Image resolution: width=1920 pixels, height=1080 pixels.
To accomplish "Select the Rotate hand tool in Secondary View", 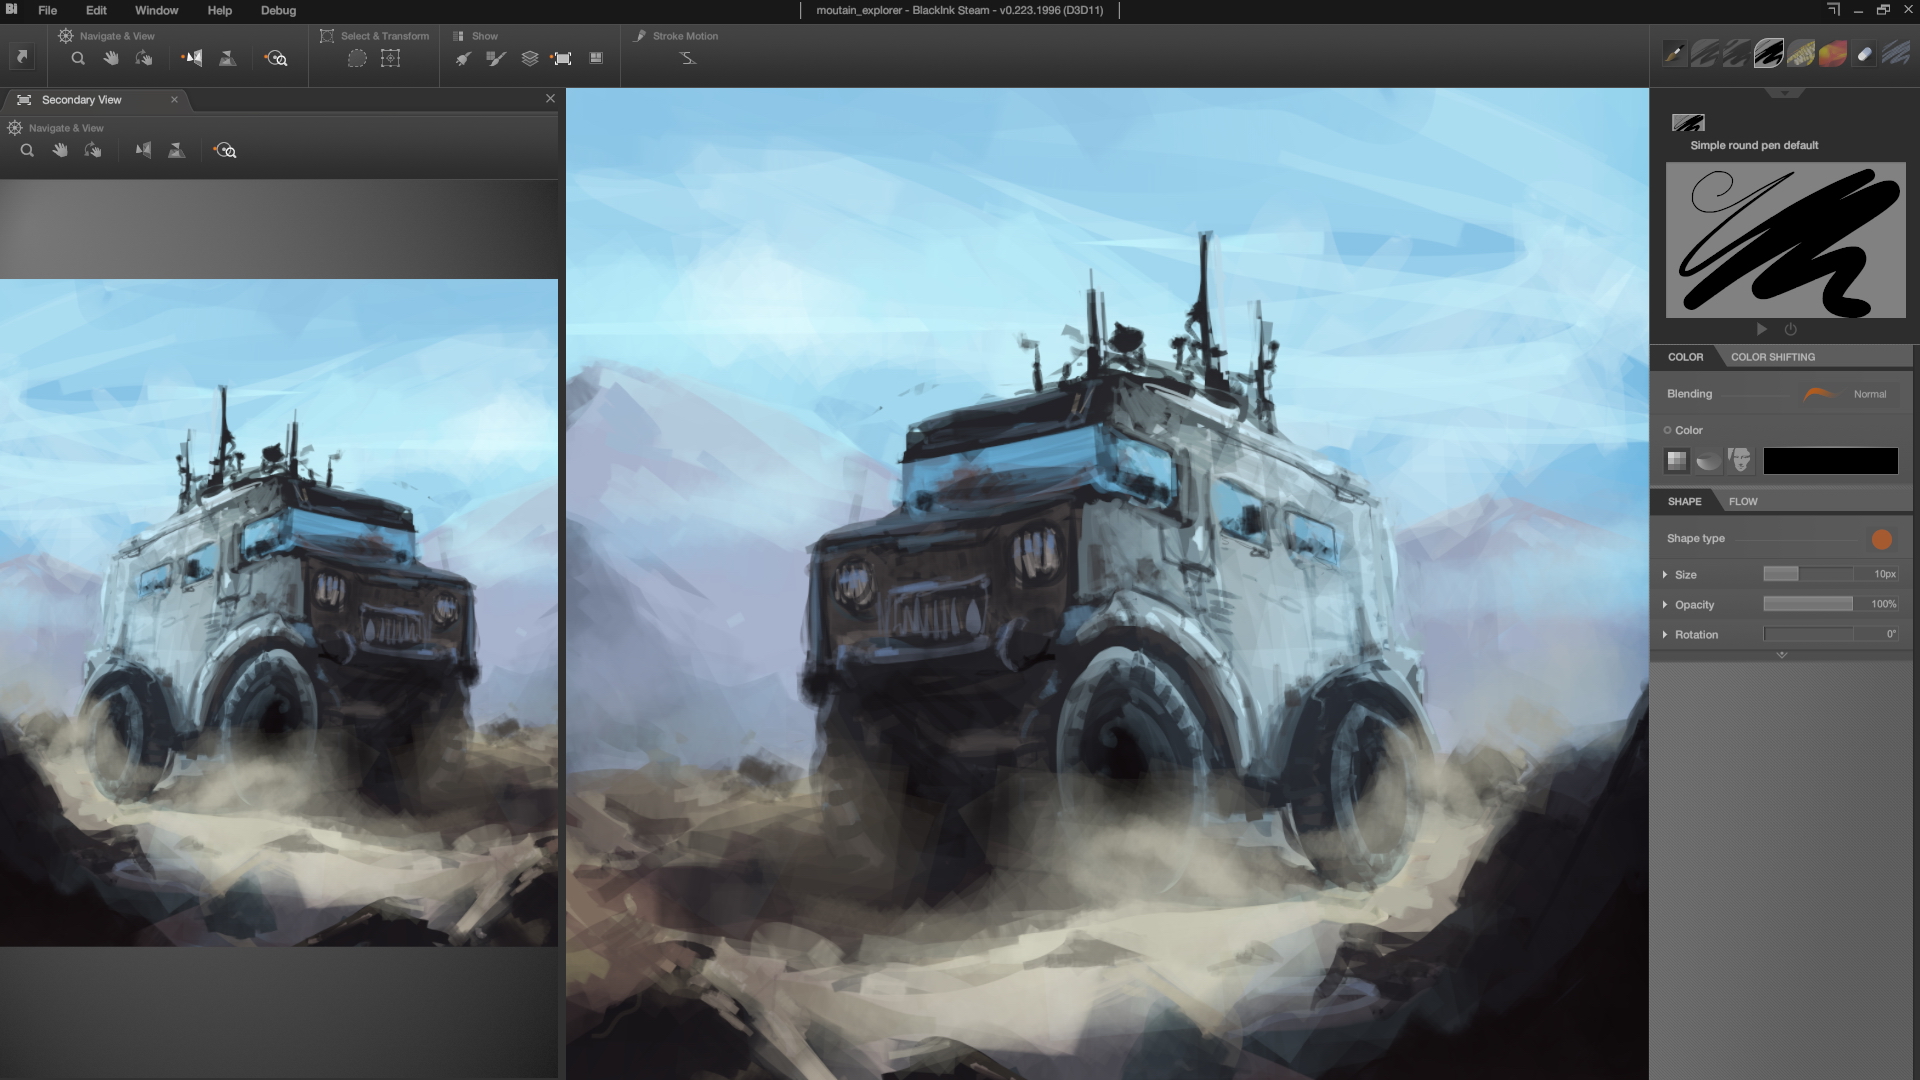I will click(x=93, y=151).
